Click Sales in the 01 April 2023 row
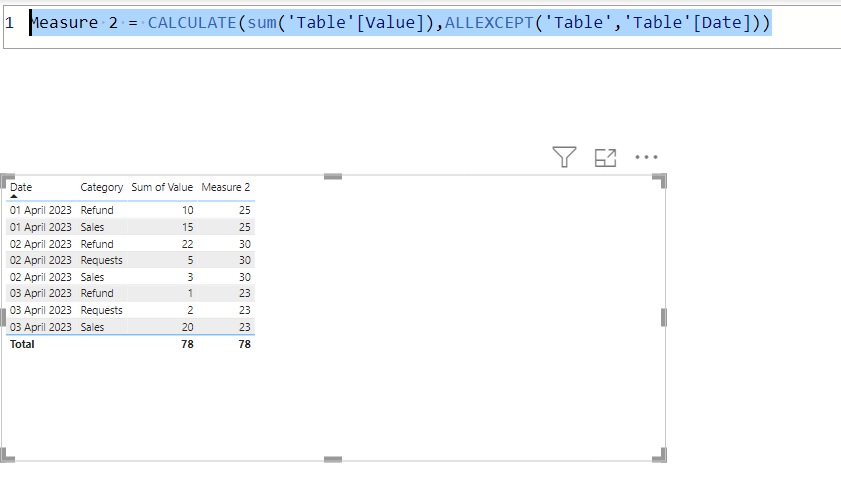Screen dimensions: 841x498 coord(92,227)
